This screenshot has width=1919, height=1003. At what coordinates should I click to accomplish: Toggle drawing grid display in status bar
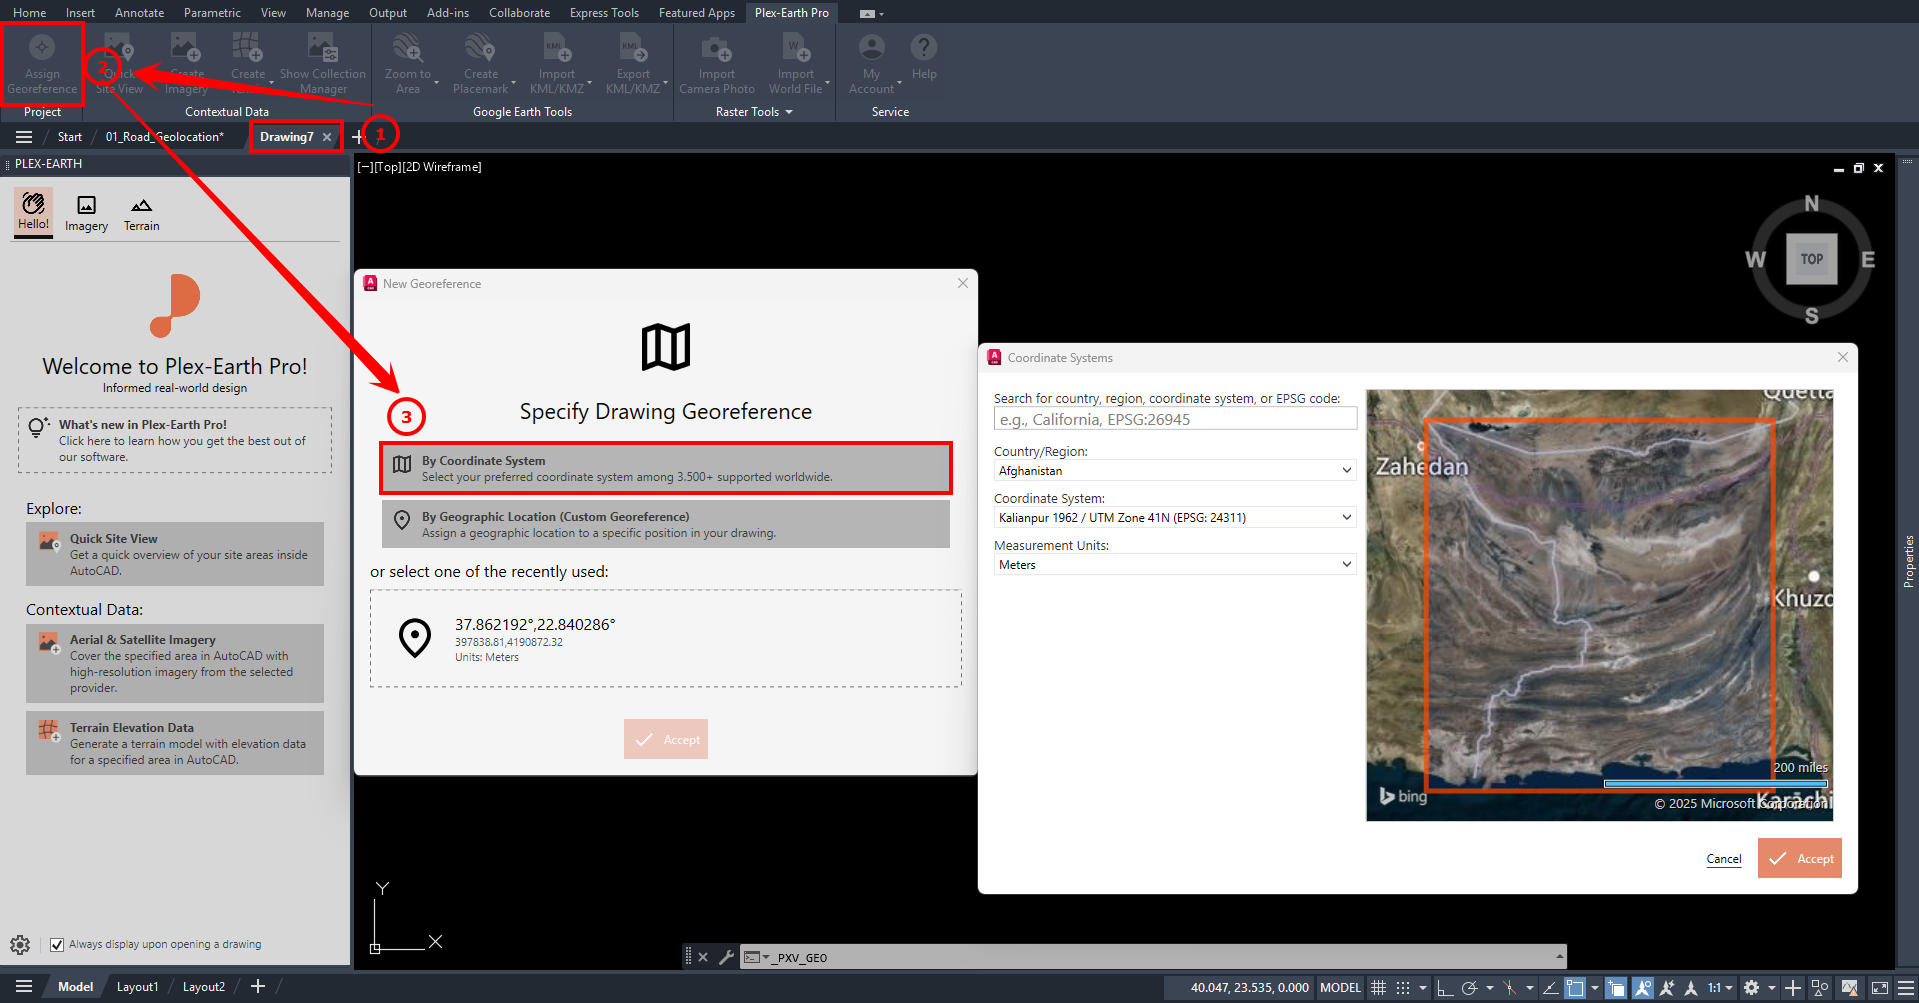[1378, 987]
